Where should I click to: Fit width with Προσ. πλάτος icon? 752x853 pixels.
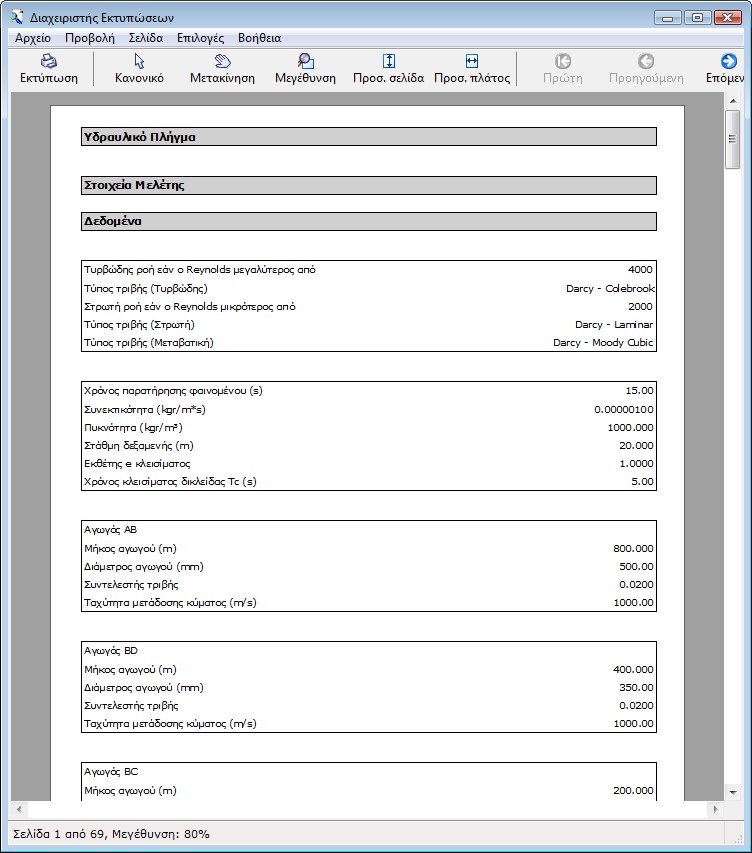coord(472,61)
